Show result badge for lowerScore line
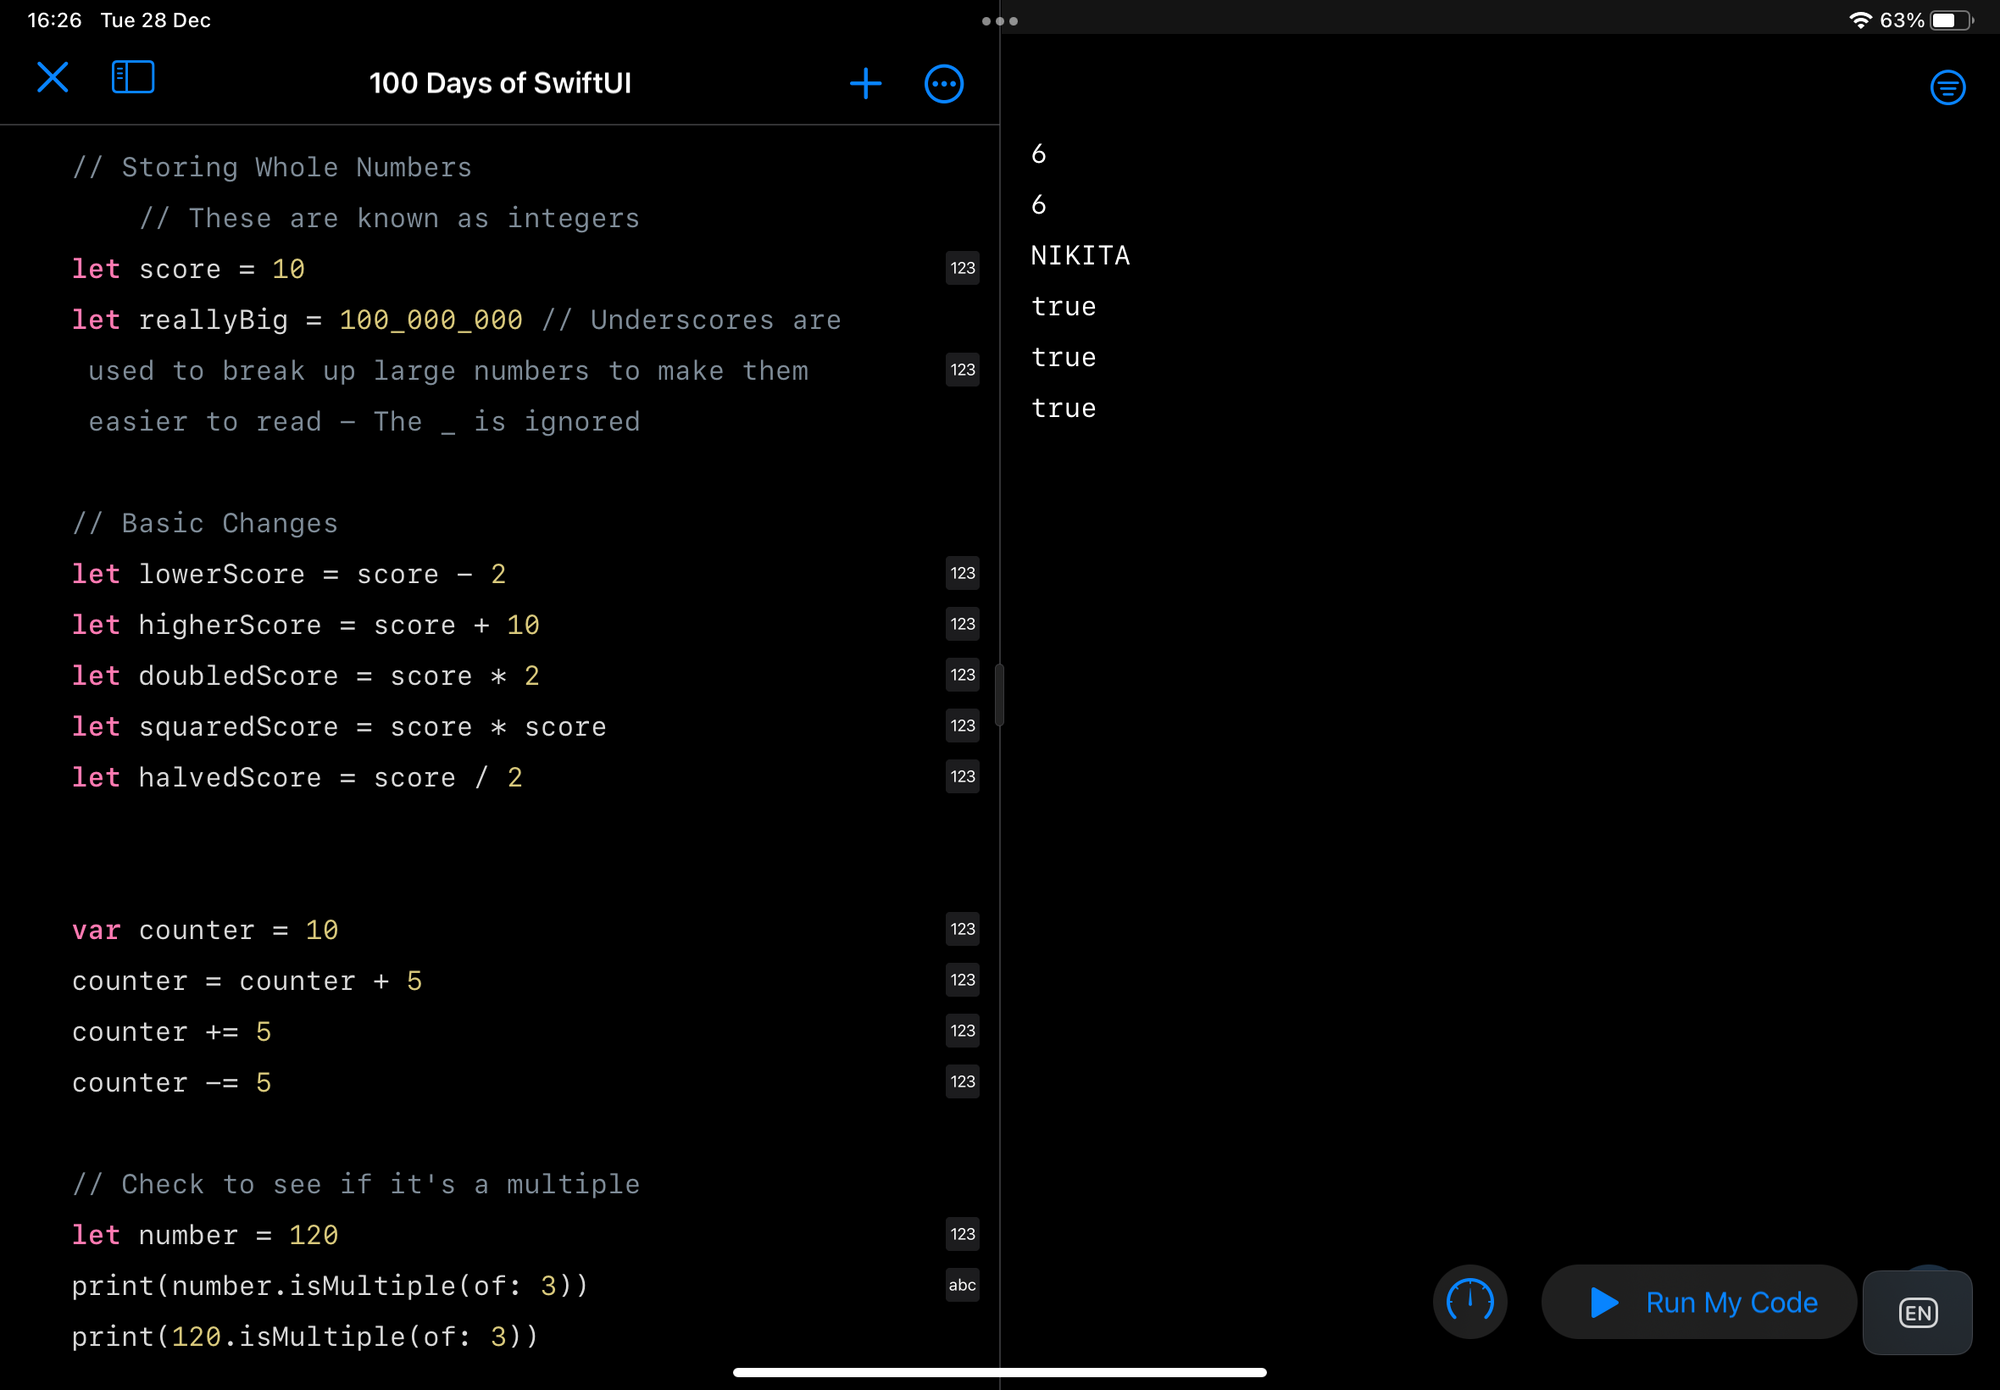This screenshot has width=2000, height=1390. (963, 573)
